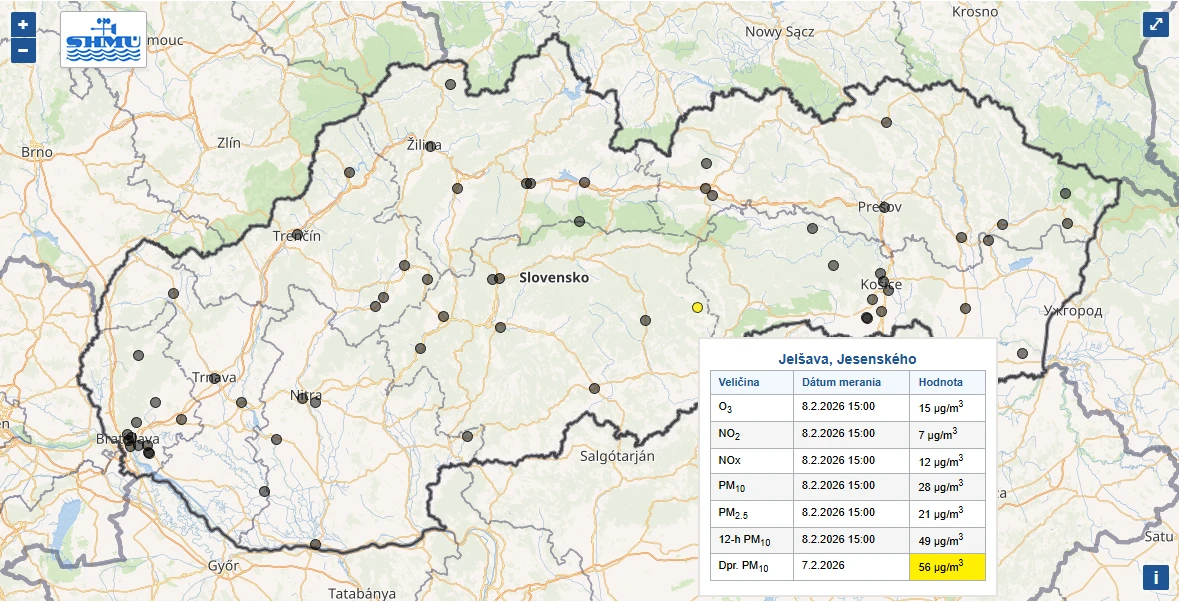
Task: Click the 12-h PM10 row label
Action: (x=746, y=540)
